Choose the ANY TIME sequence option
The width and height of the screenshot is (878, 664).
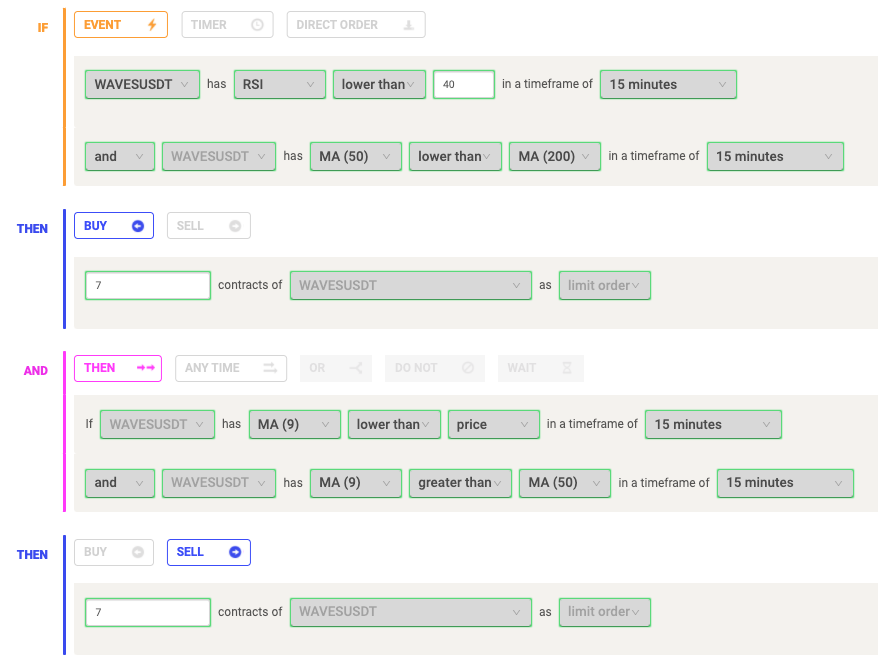pos(231,368)
